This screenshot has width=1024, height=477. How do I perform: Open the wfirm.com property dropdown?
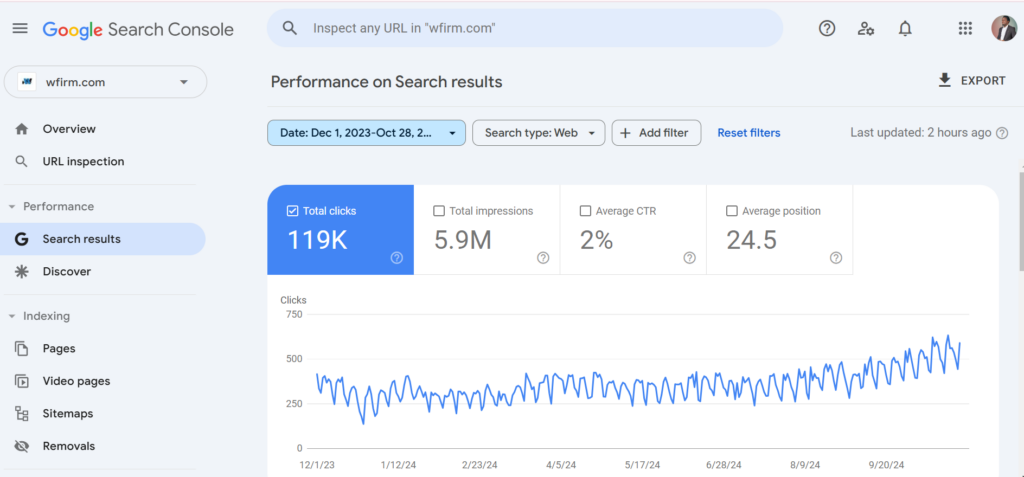[106, 82]
